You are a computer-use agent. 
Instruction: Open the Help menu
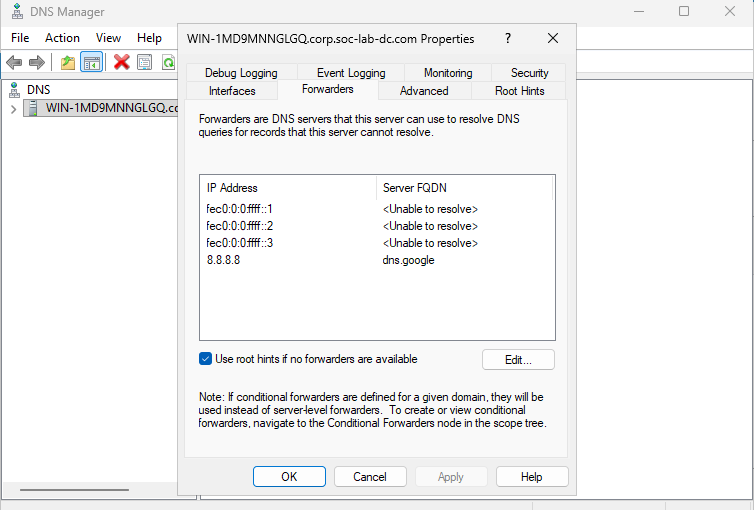tap(150, 38)
